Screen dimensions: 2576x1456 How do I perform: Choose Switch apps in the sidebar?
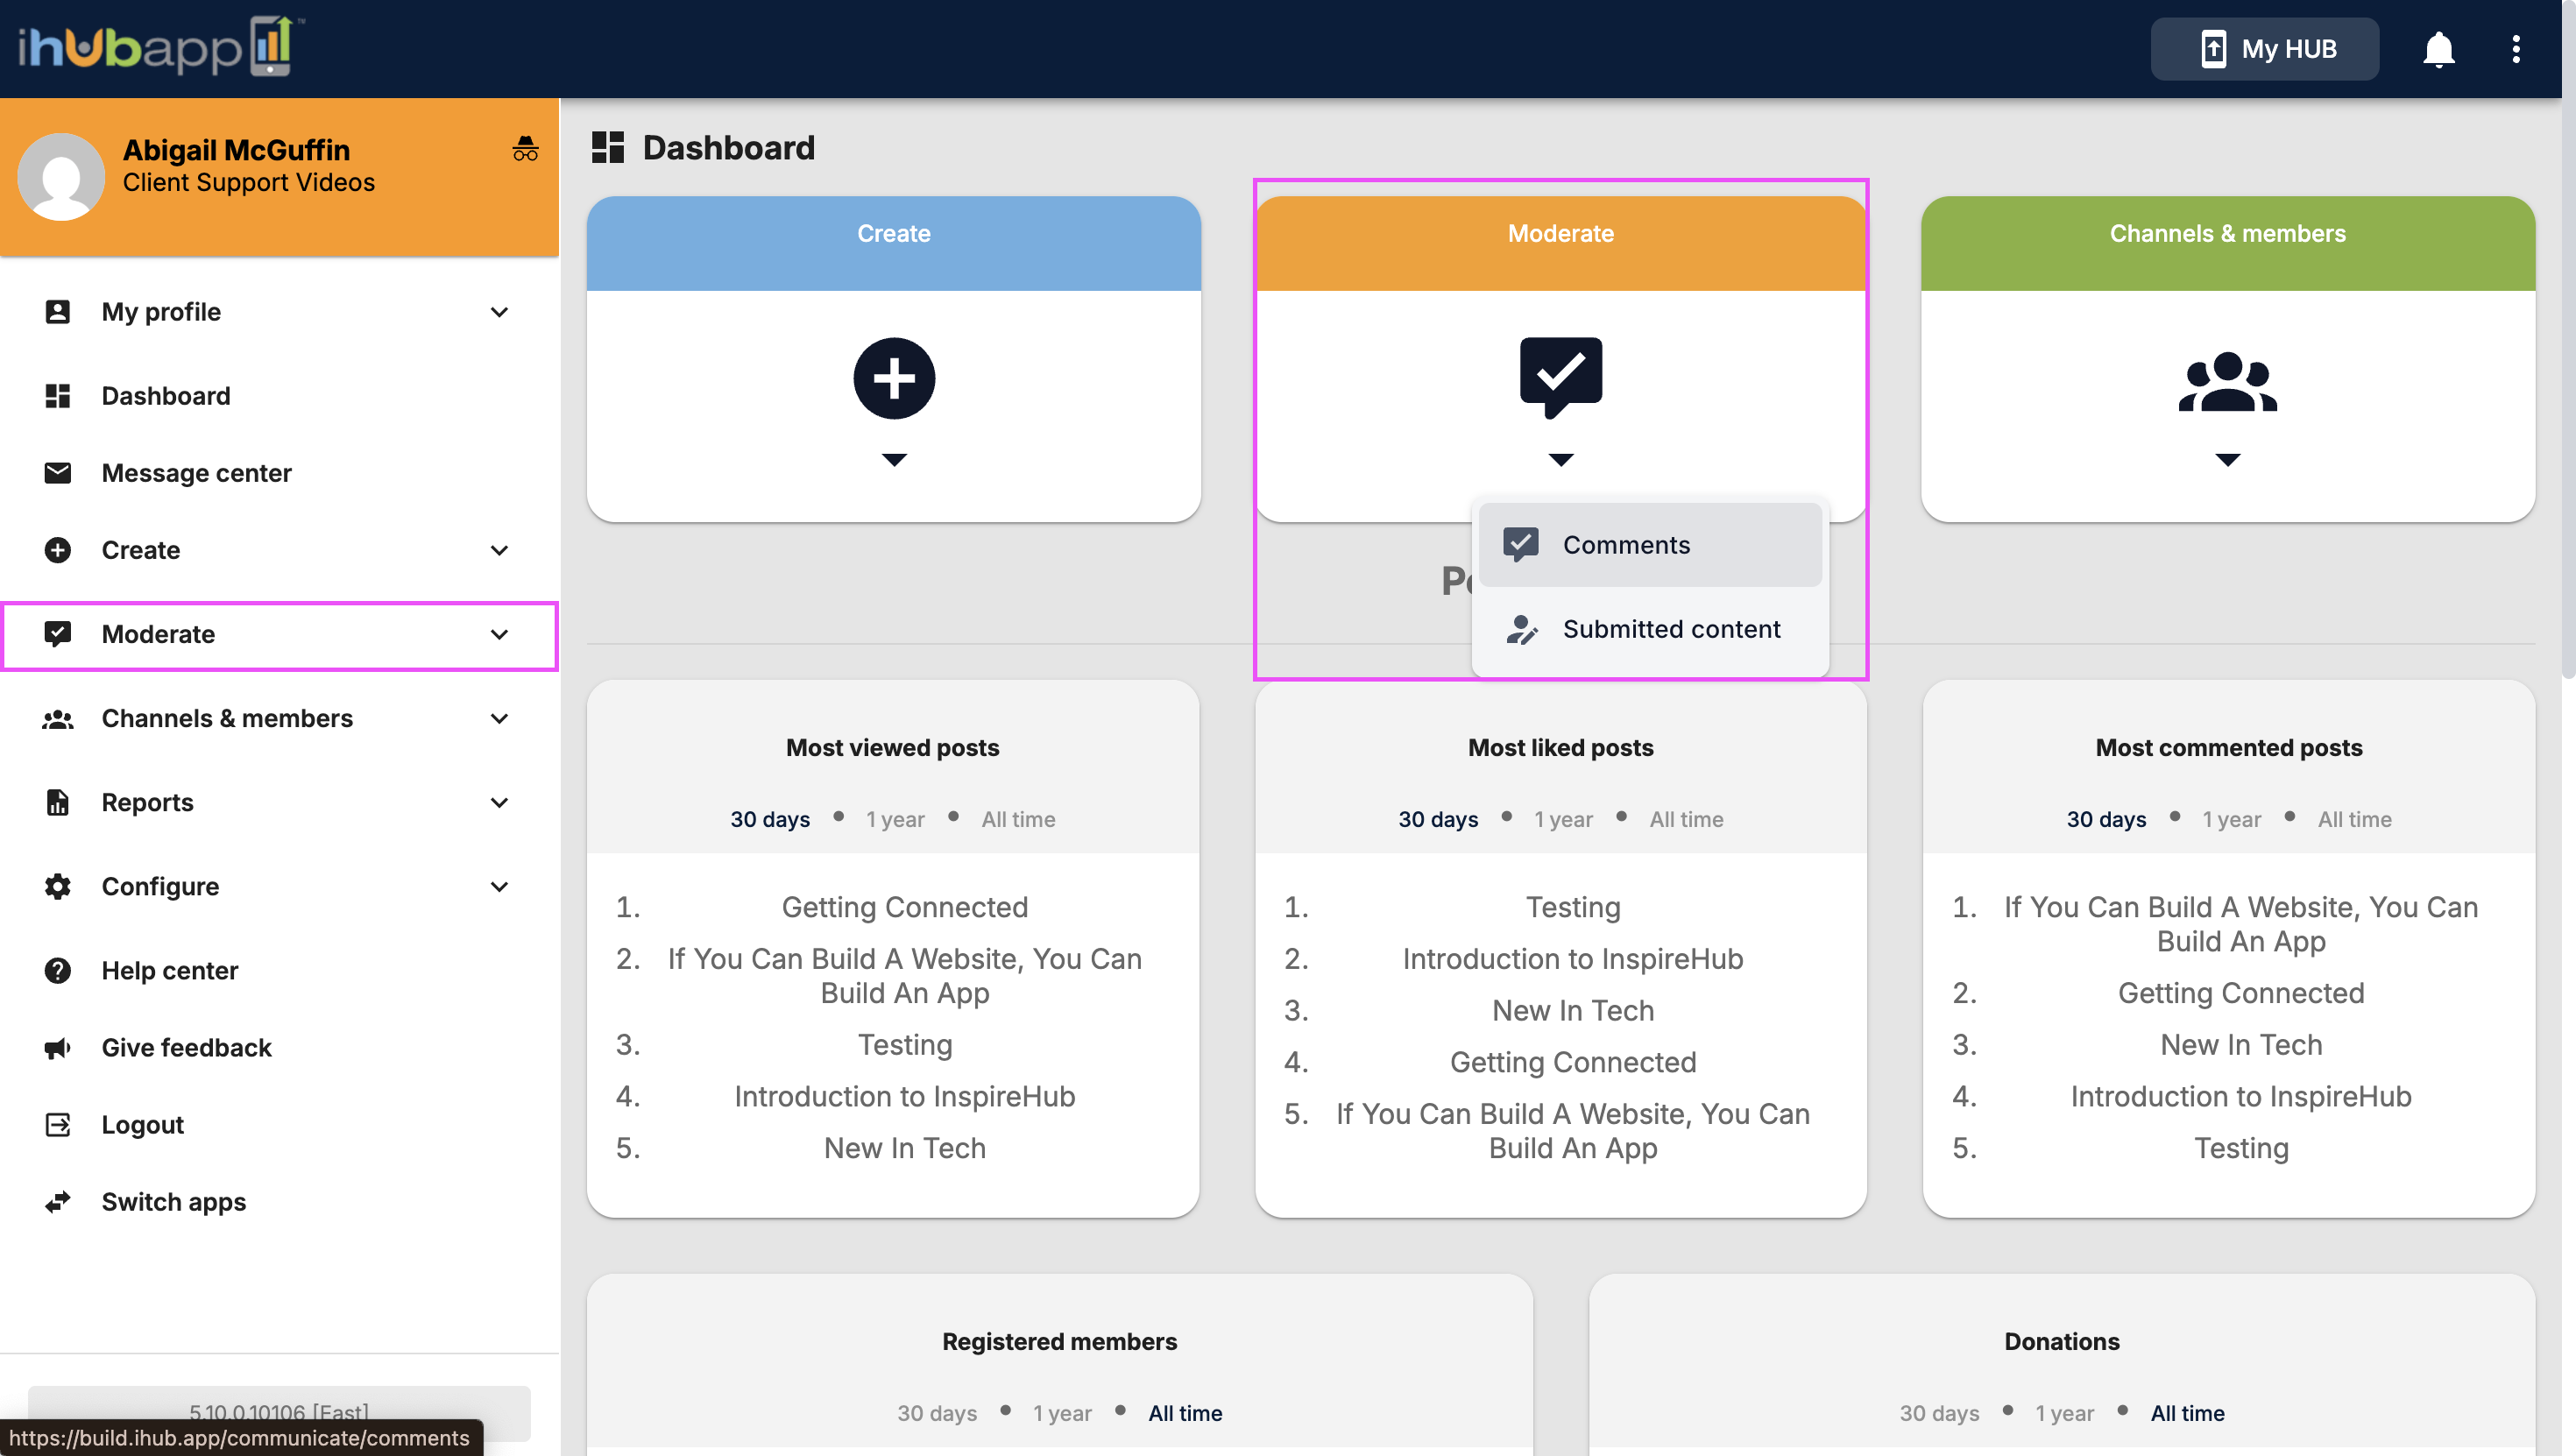click(279, 1200)
